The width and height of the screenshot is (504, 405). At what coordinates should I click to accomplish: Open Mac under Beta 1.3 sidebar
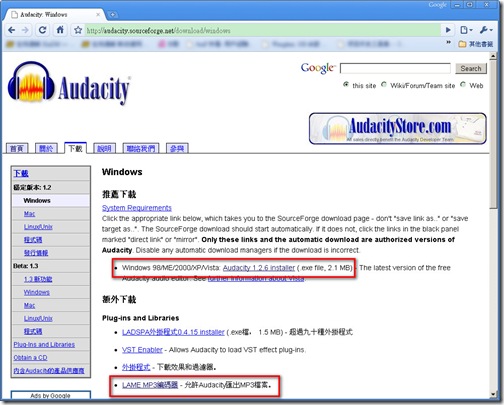tap(29, 305)
